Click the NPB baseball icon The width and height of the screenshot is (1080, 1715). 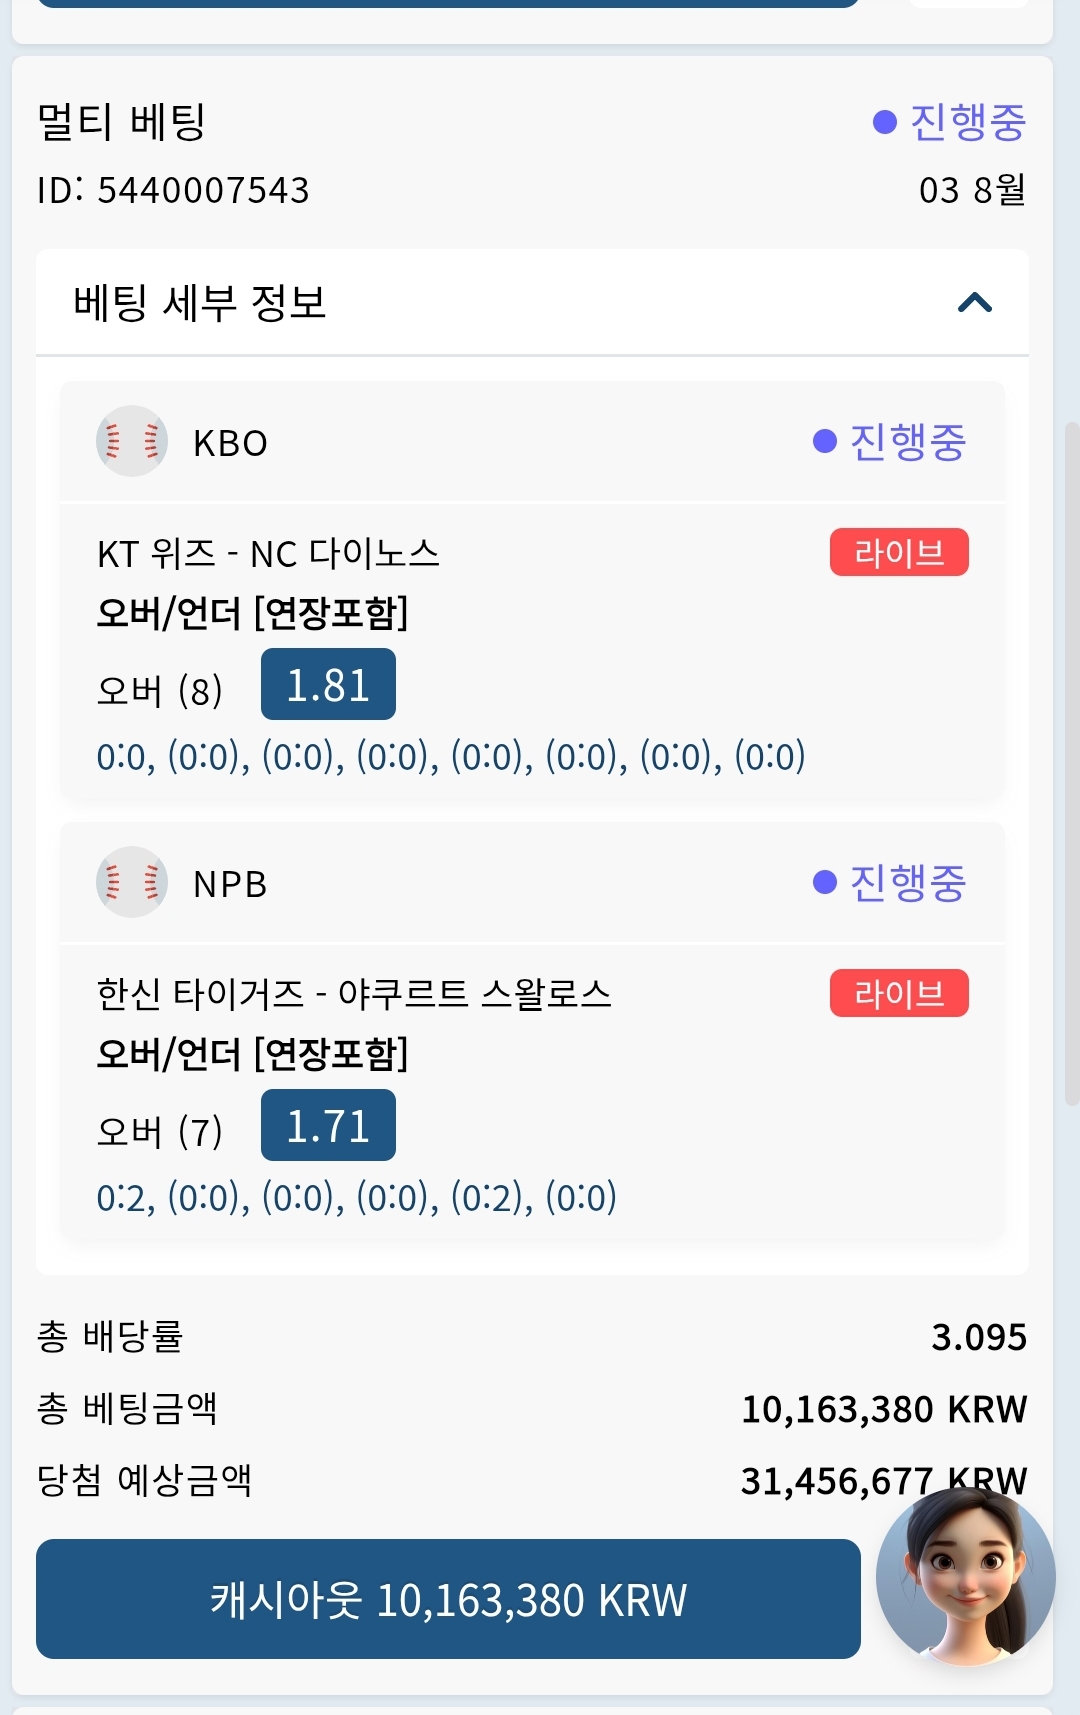tap(132, 882)
